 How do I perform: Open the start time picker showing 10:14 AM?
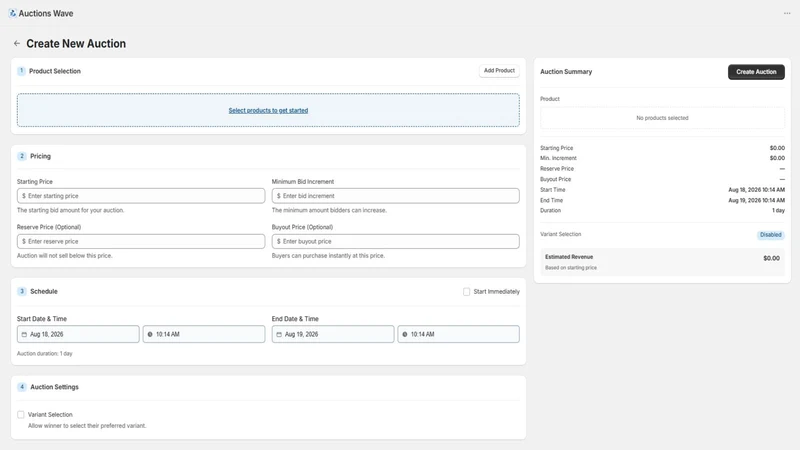[x=204, y=334]
